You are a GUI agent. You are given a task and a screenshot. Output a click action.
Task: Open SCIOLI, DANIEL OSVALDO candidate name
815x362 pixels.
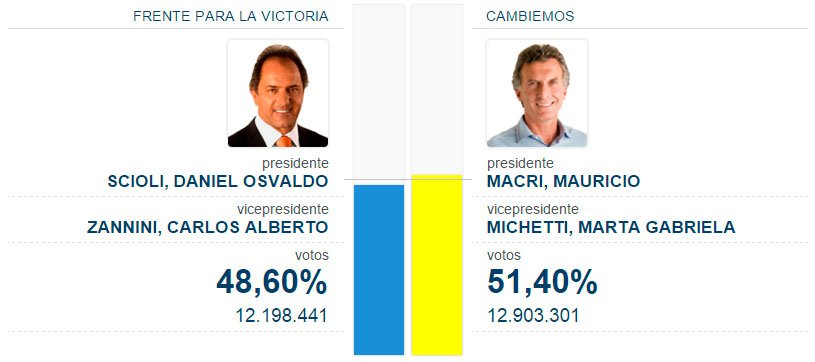[x=218, y=182]
